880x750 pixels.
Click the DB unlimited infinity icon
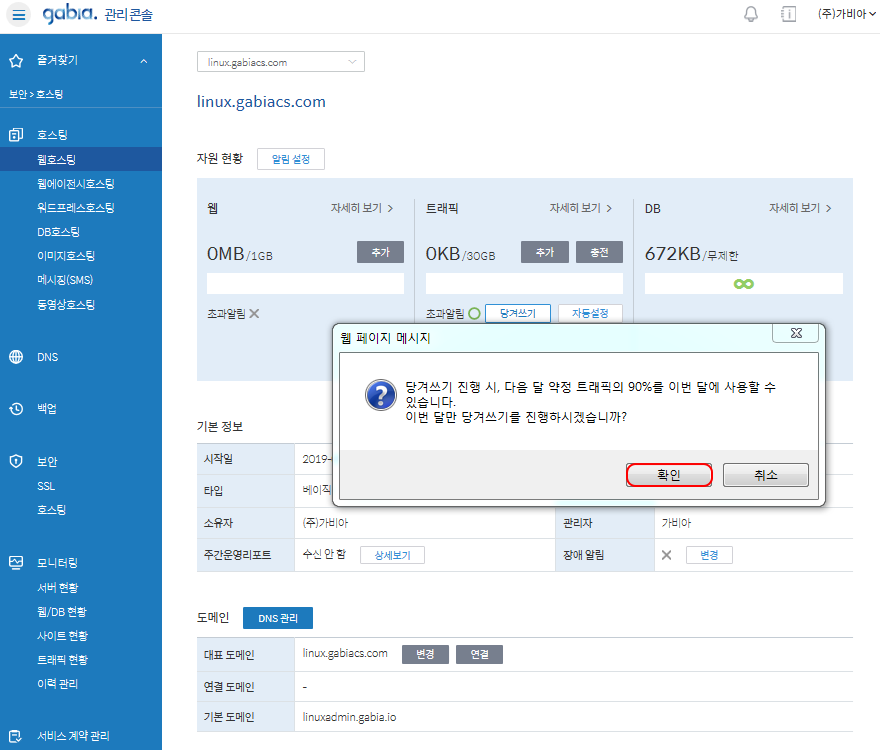[744, 284]
